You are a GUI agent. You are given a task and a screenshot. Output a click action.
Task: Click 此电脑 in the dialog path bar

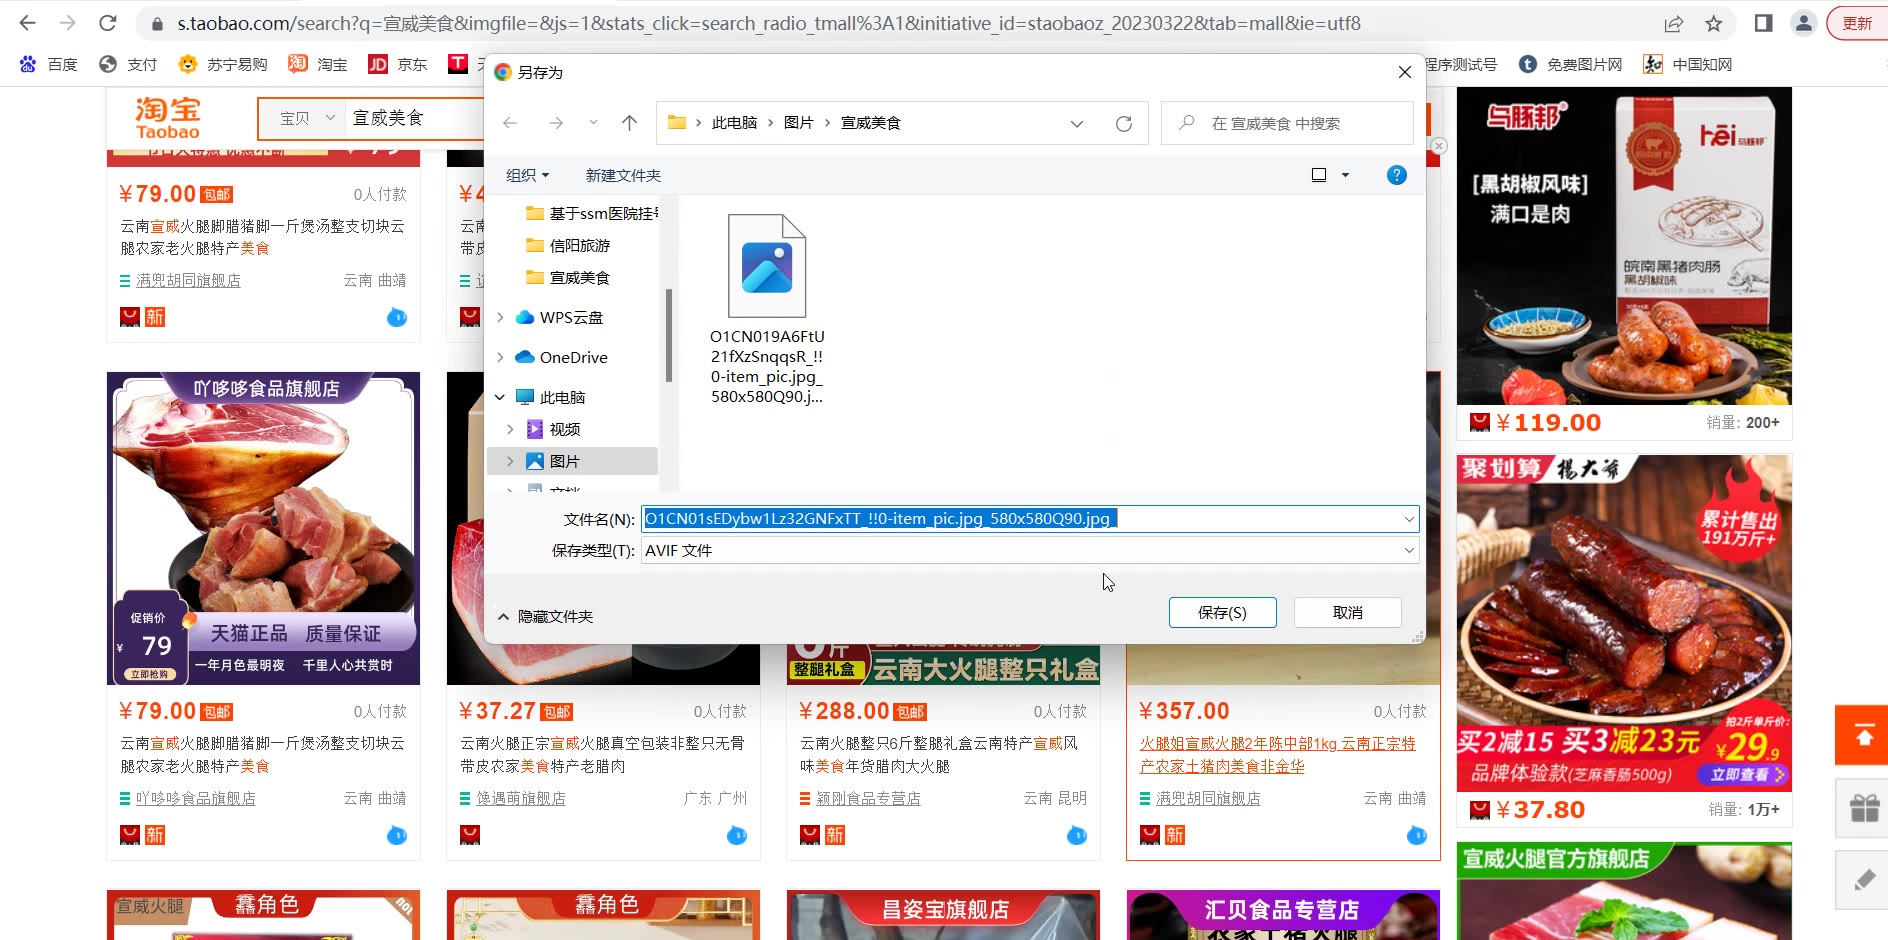pyautogui.click(x=734, y=123)
